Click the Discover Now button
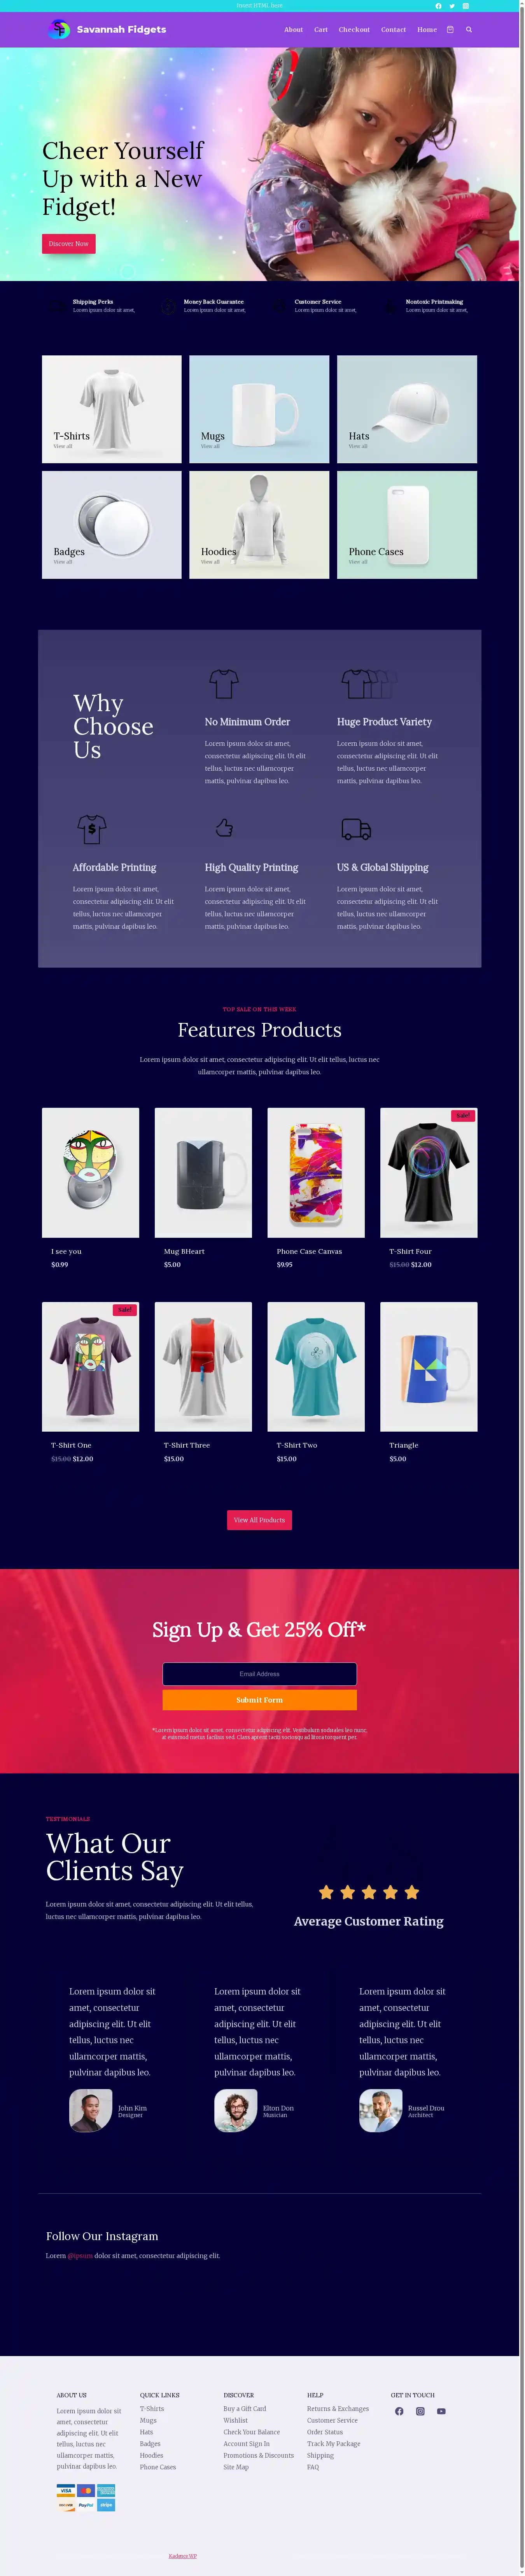The width and height of the screenshot is (525, 2576). (x=69, y=243)
